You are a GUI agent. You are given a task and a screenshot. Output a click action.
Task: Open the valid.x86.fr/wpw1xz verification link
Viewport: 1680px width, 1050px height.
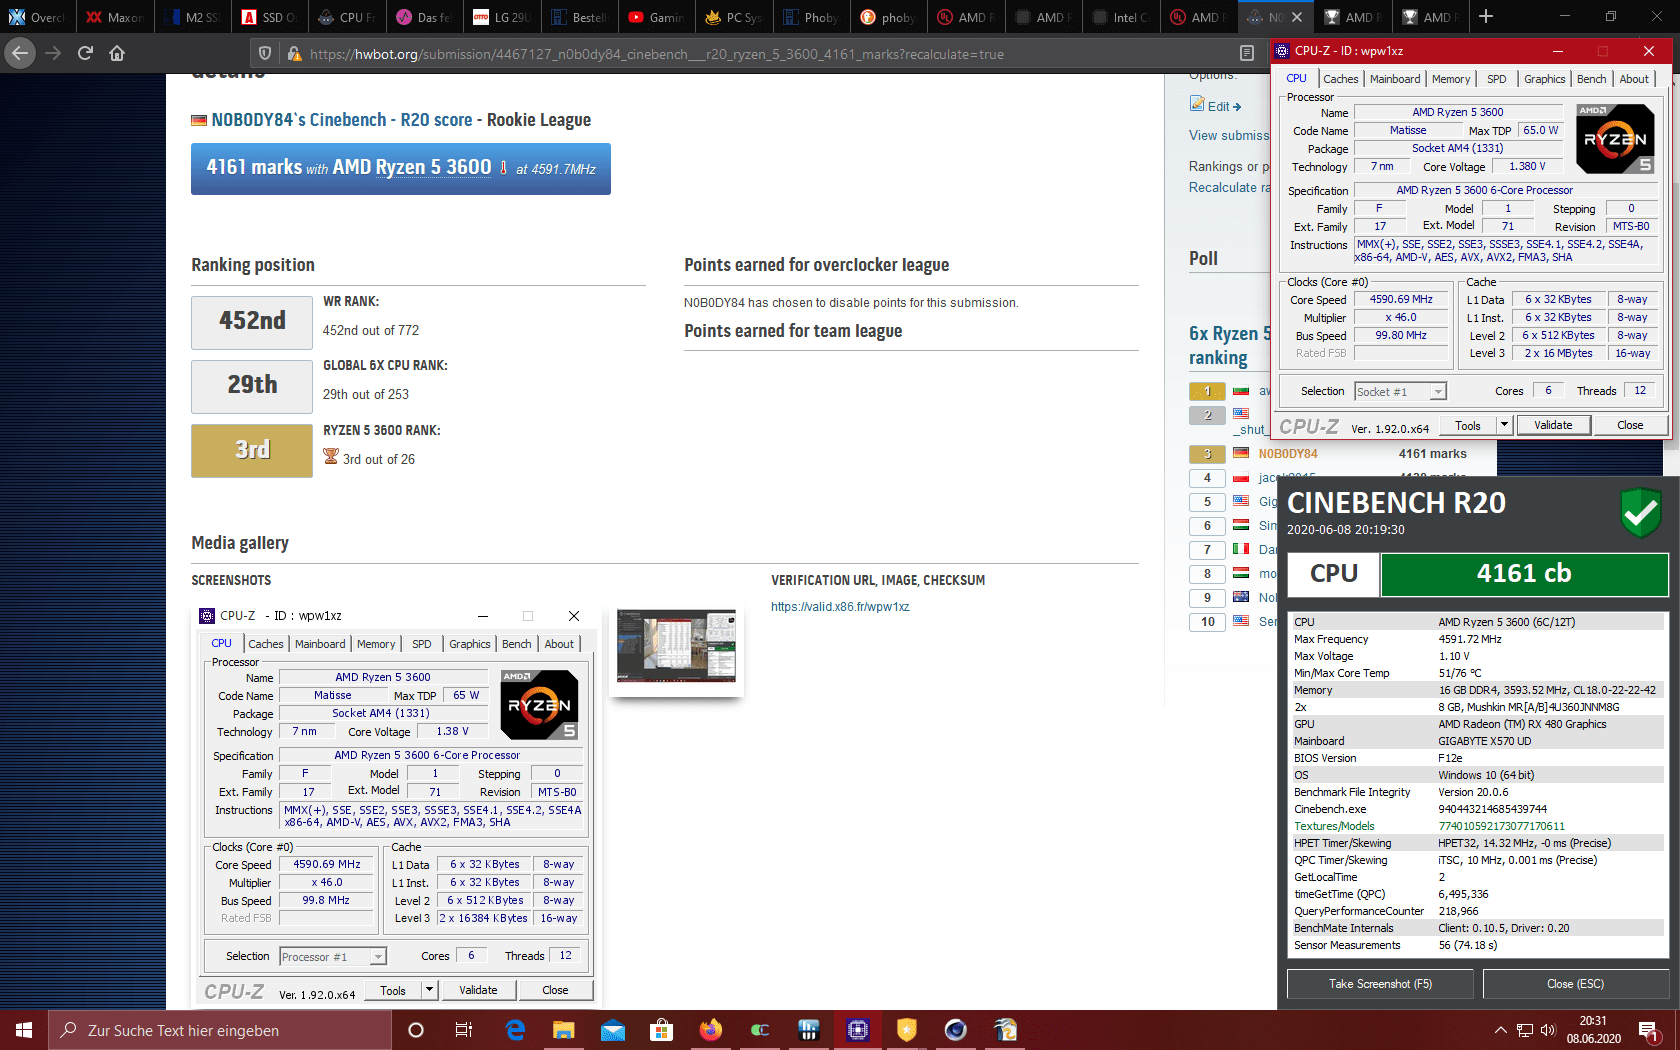pos(840,607)
